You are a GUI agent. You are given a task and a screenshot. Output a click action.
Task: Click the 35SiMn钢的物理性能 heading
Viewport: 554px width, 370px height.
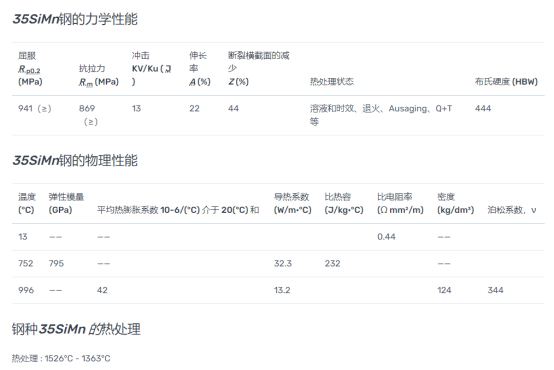(75, 160)
